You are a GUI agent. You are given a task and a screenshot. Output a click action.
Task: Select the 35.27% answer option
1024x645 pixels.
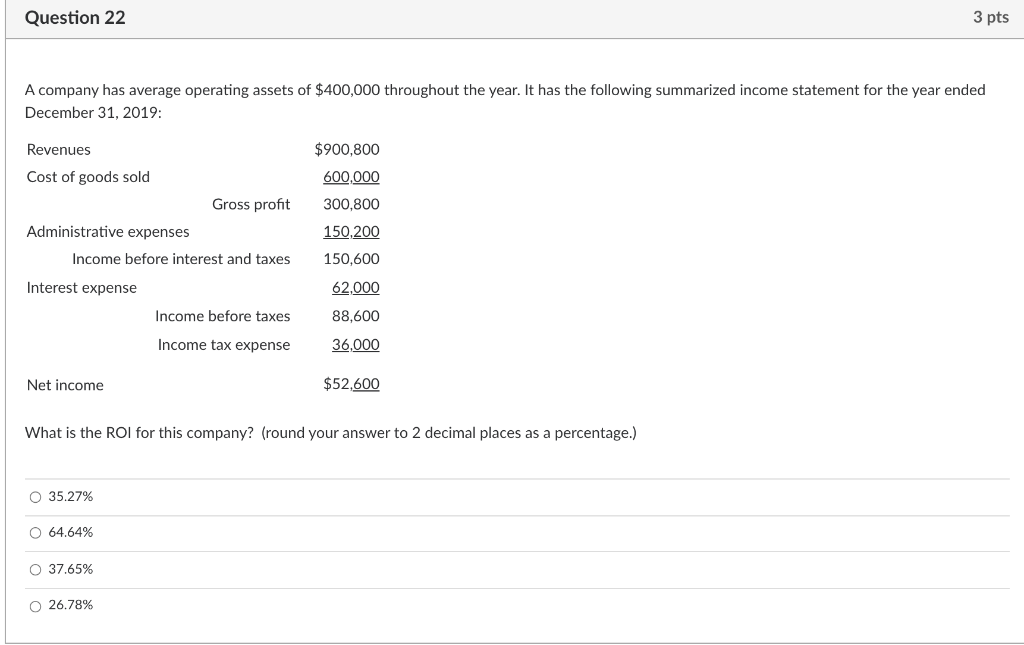point(34,496)
